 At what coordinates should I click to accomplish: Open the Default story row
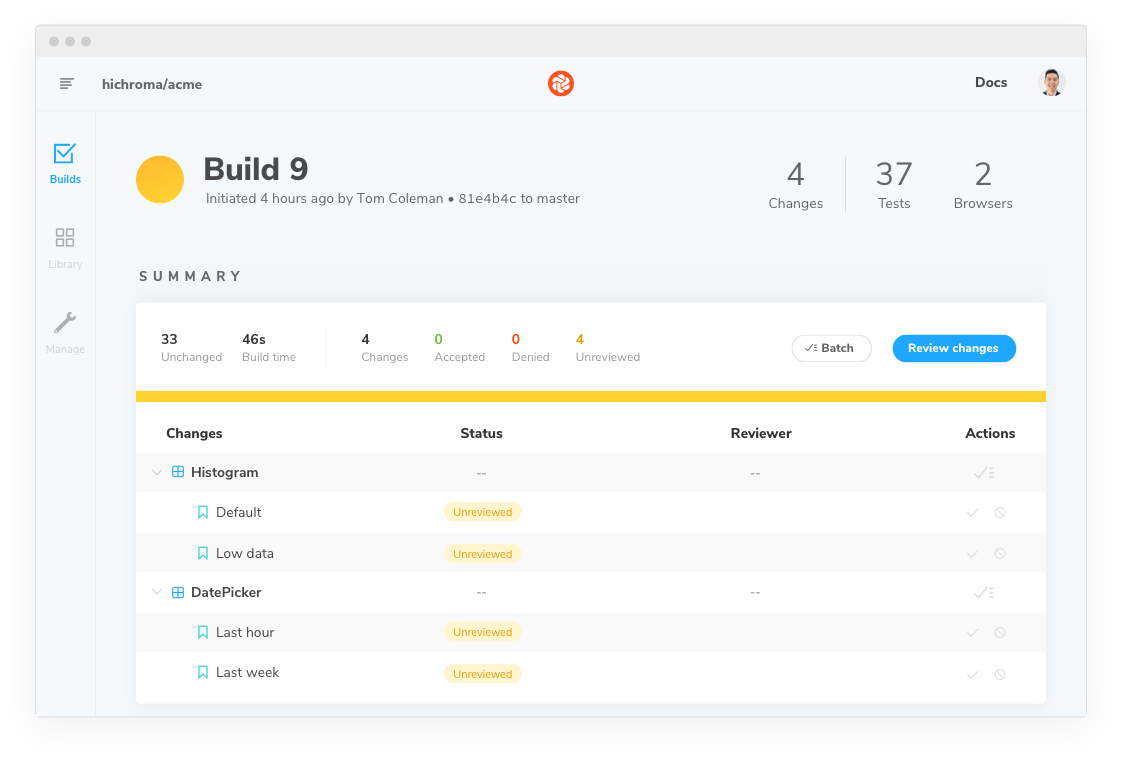591,512
